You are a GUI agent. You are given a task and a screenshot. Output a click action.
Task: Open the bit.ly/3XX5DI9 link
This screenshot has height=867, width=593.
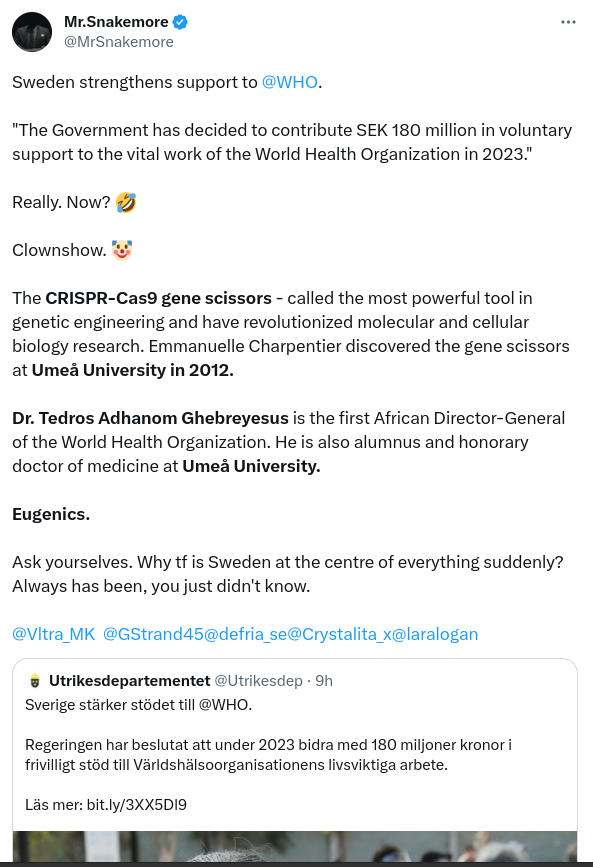pos(137,805)
